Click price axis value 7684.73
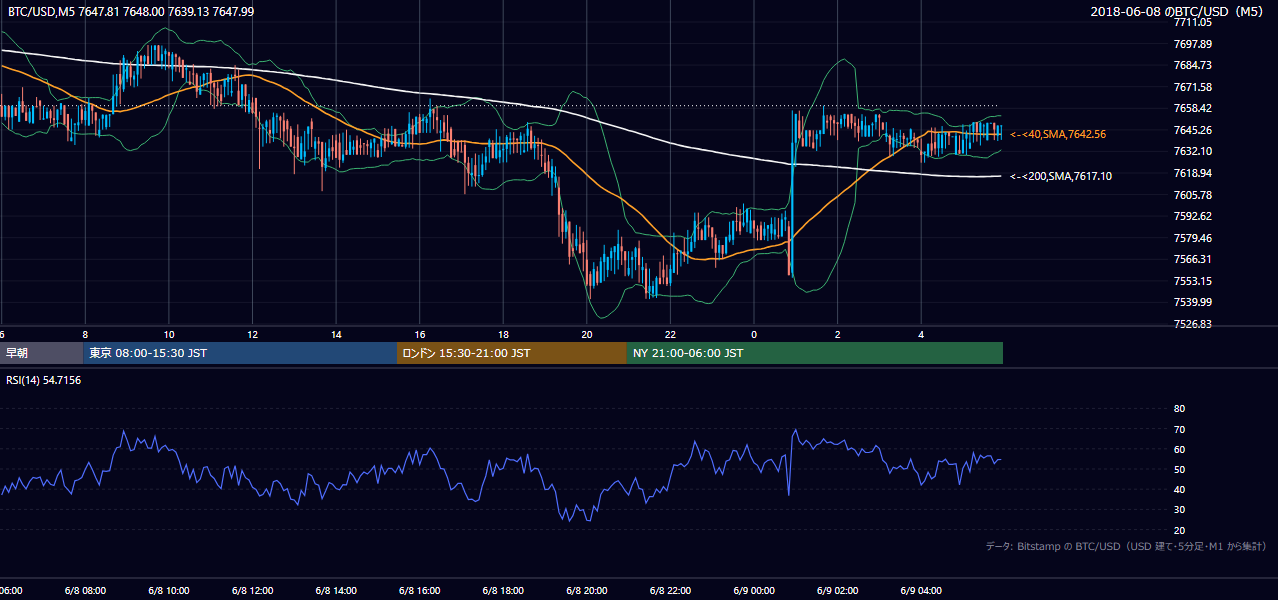Viewport: 1278px width, 600px height. click(1192, 65)
